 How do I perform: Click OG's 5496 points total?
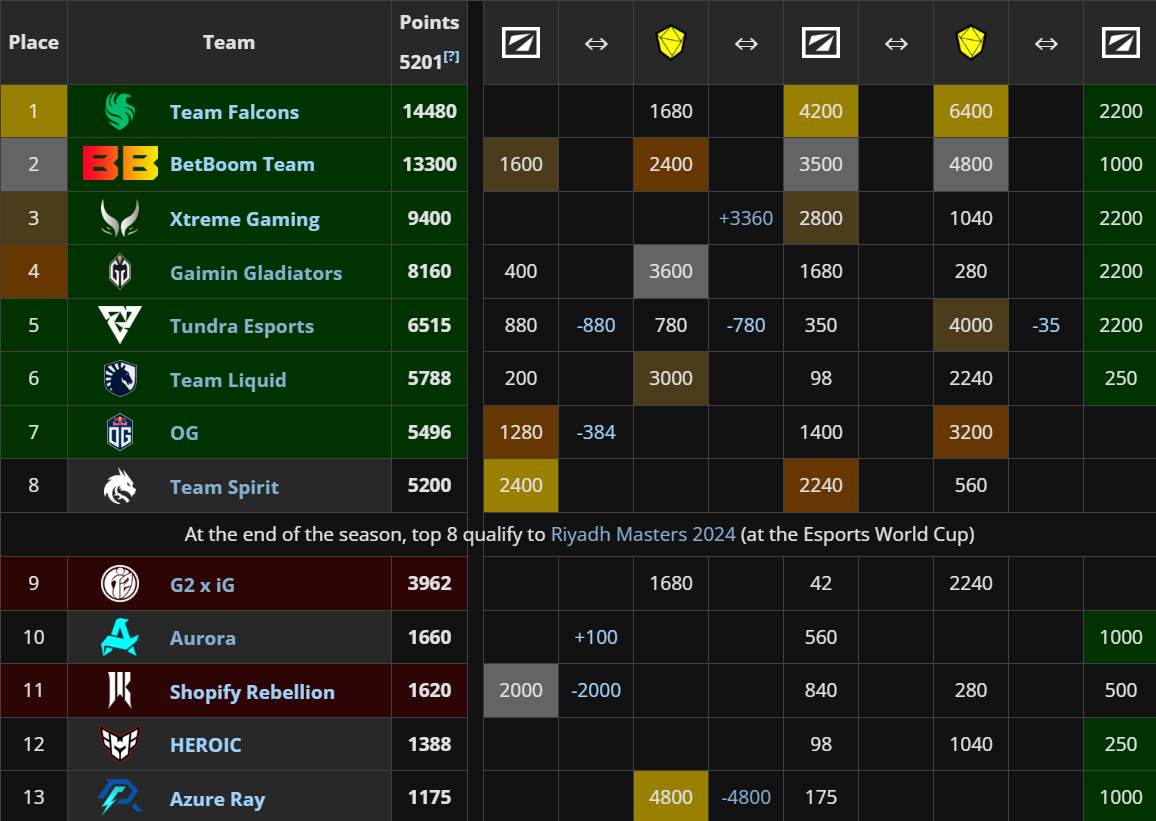point(430,432)
